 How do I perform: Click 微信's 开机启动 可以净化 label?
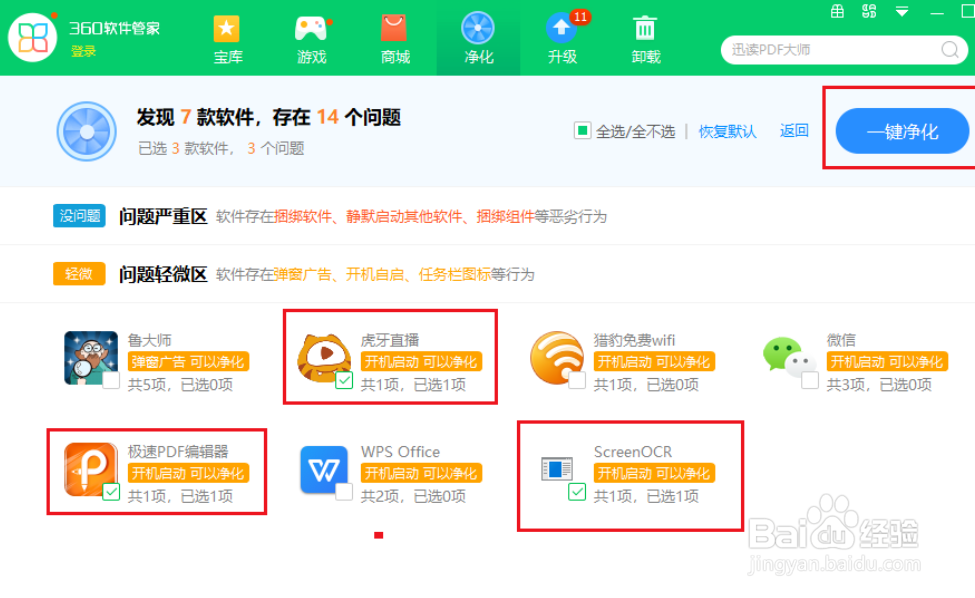click(887, 362)
